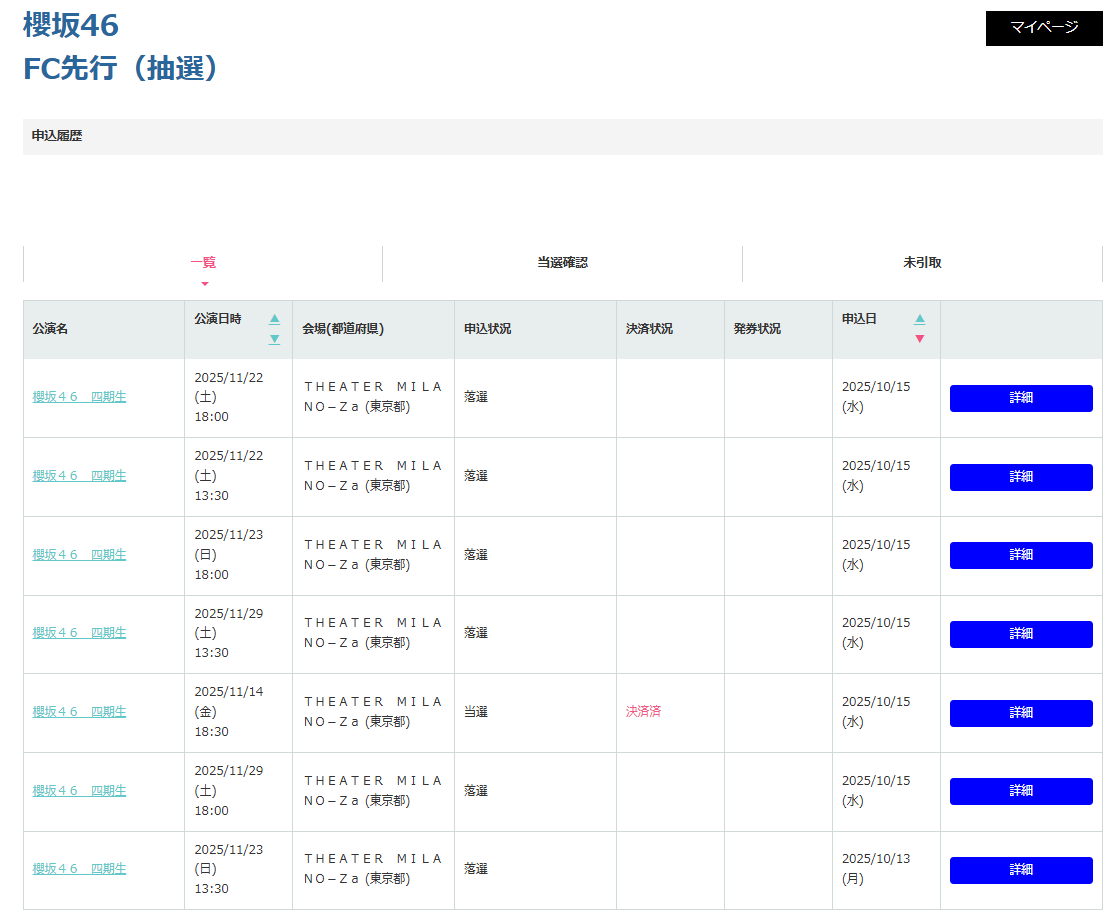Click the 決済済 payment status text
Viewport: 1116px width, 918px height.
(x=643, y=712)
